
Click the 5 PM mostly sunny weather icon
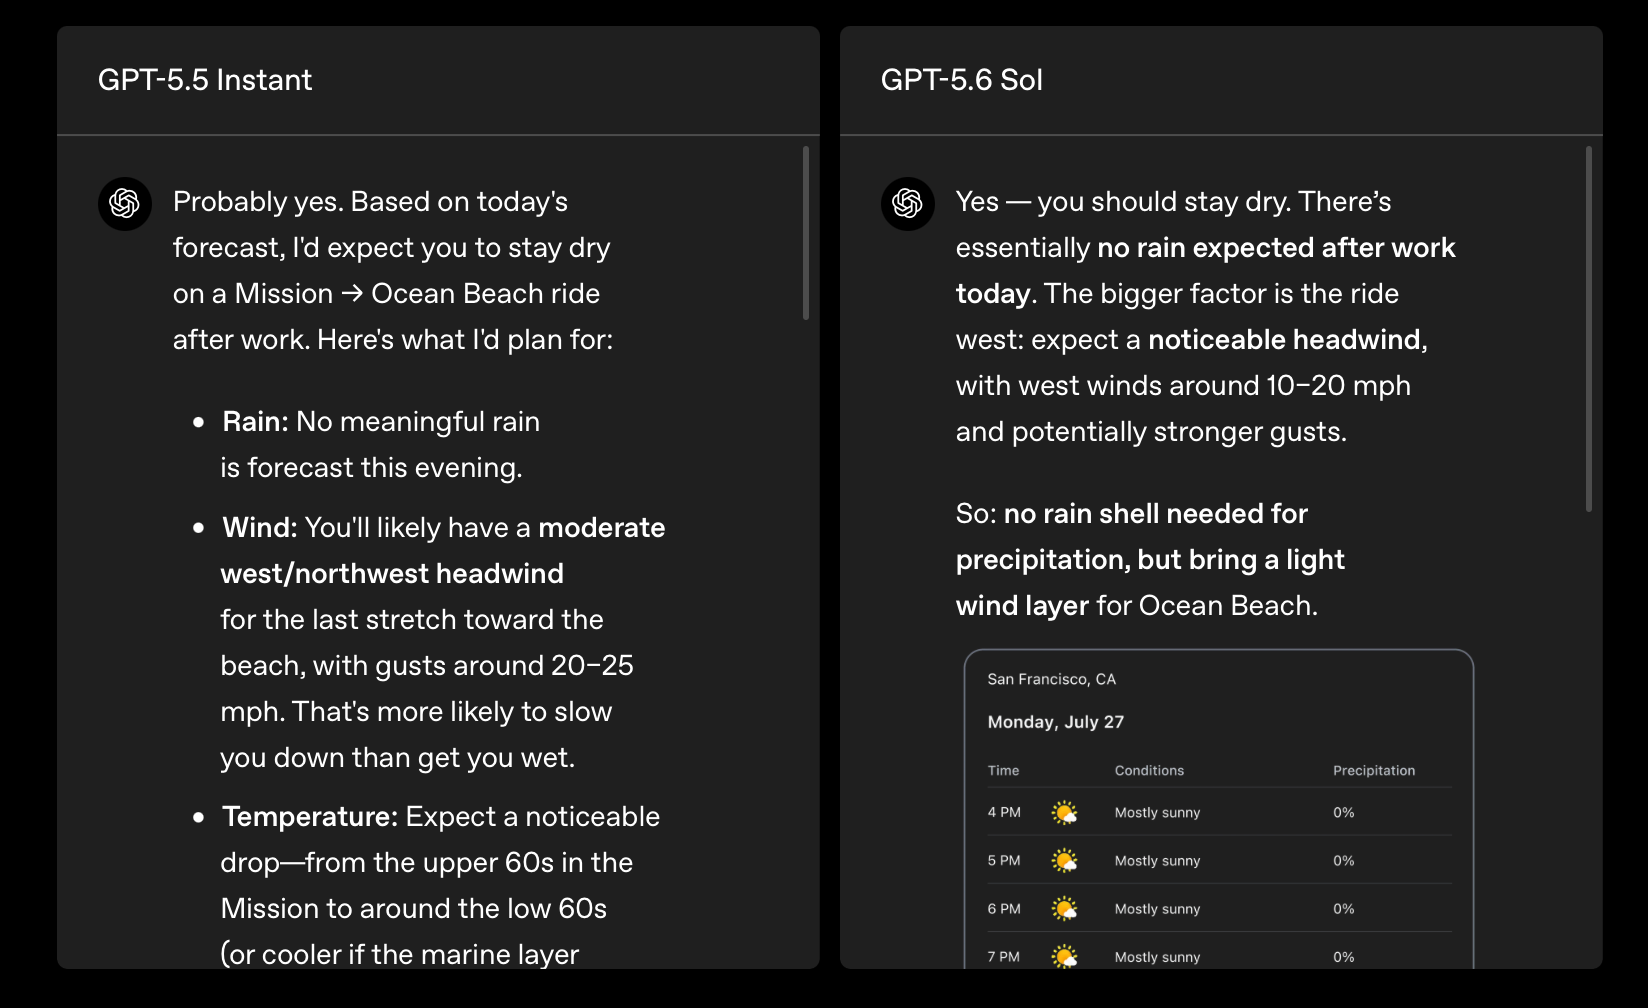(x=1065, y=861)
